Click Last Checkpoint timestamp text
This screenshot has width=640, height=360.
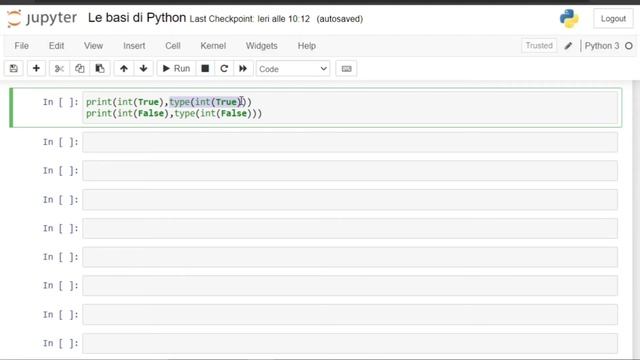click(250, 19)
